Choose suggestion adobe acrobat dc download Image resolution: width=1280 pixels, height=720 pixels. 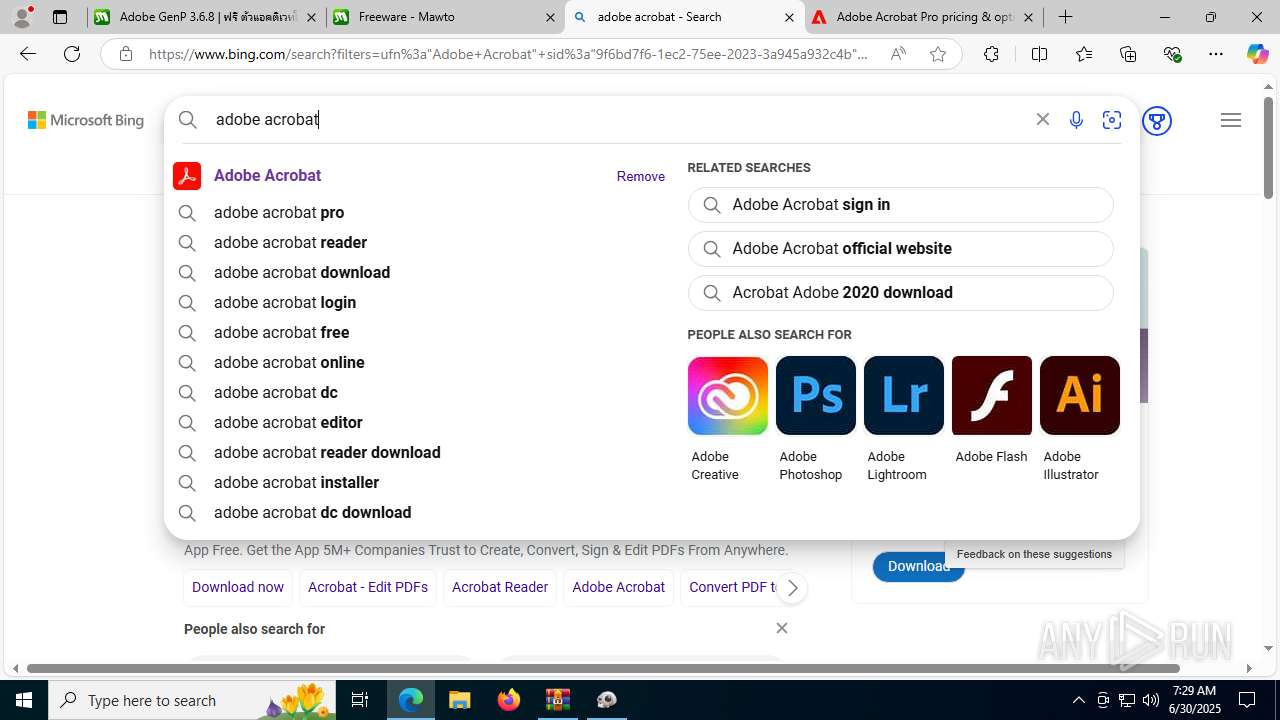click(x=312, y=512)
